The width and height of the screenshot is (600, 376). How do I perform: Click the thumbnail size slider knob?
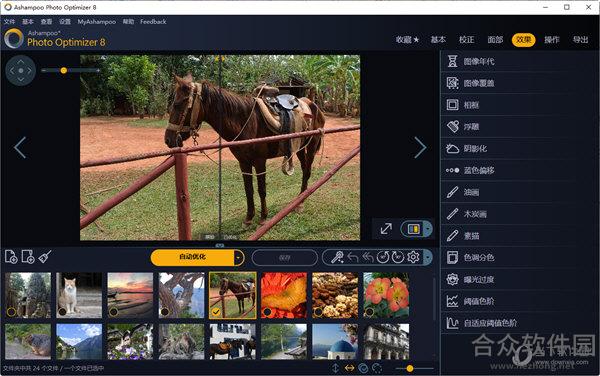pyautogui.click(x=410, y=368)
